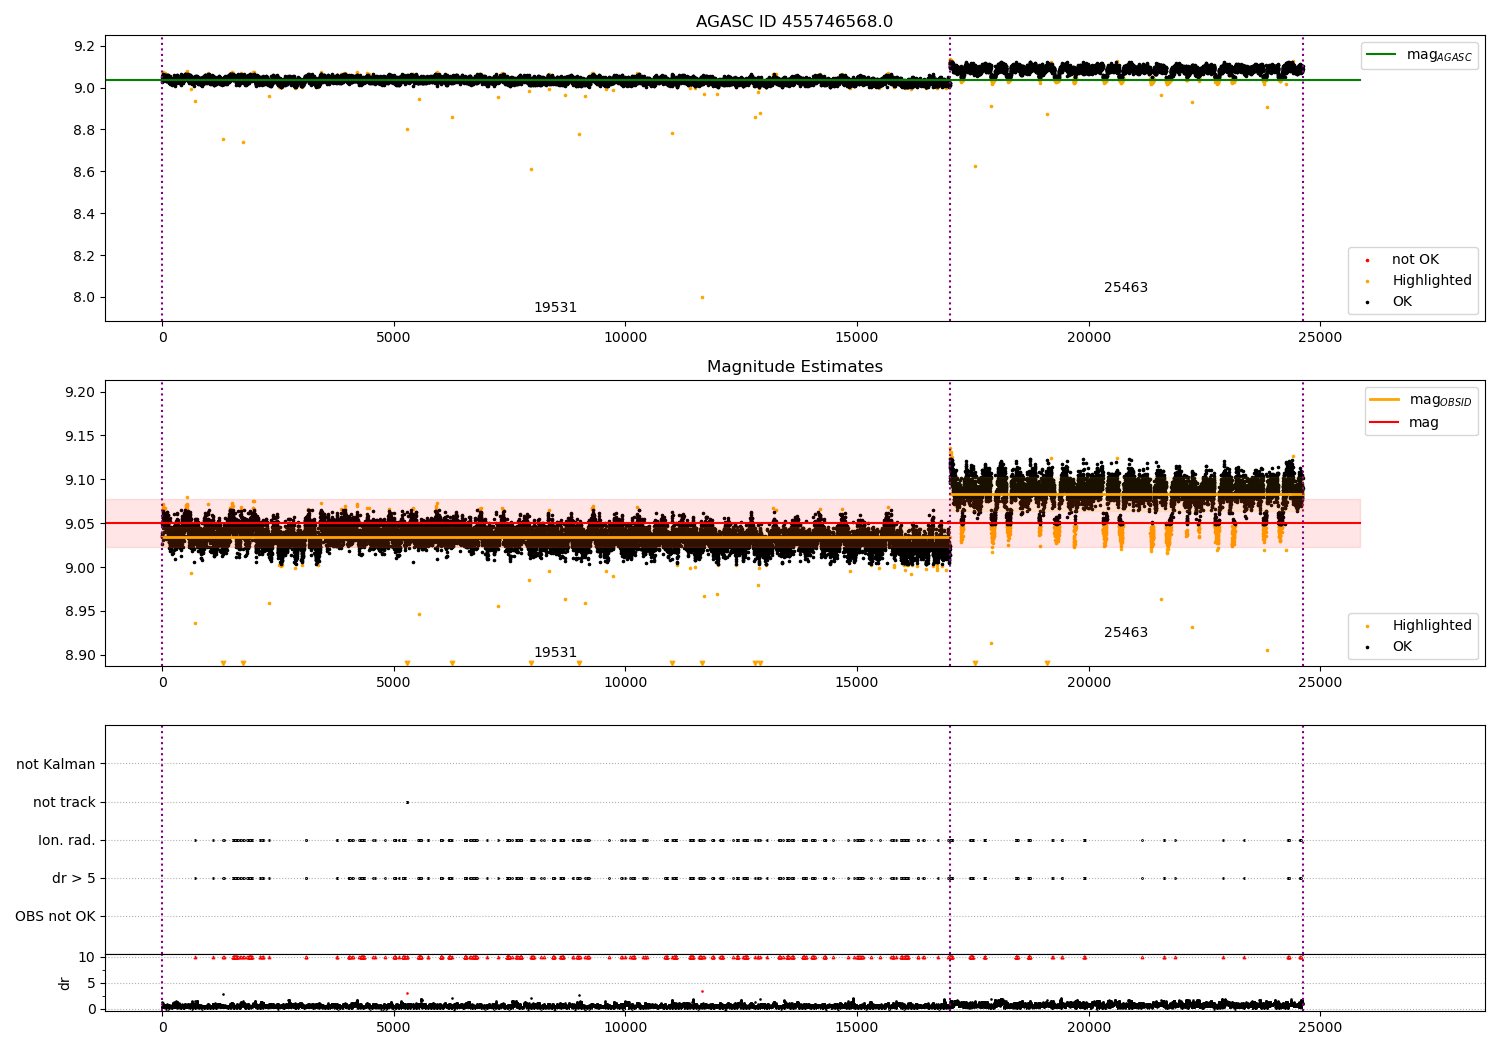The height and width of the screenshot is (1050, 1500).
Task: Click OK legend entry in middle panel
Action: pyautogui.click(x=1401, y=647)
